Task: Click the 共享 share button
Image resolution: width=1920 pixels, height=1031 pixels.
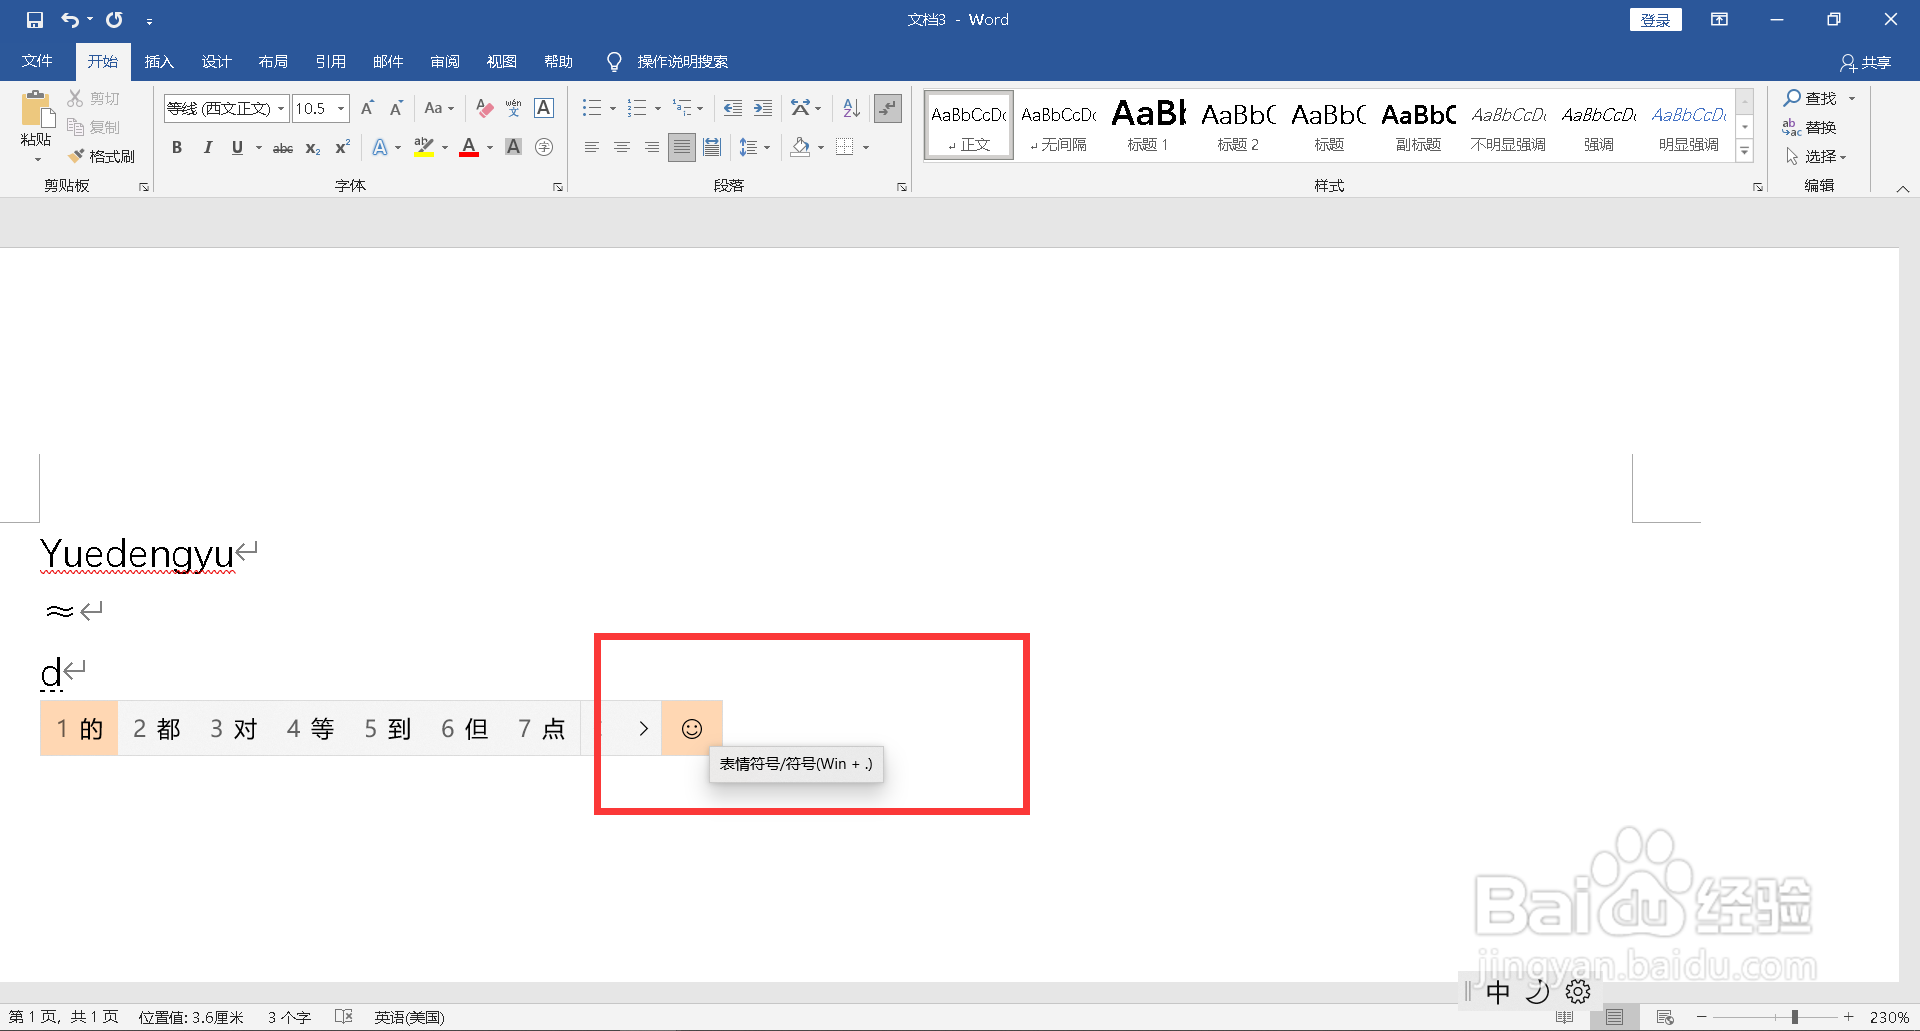Action: (x=1866, y=62)
